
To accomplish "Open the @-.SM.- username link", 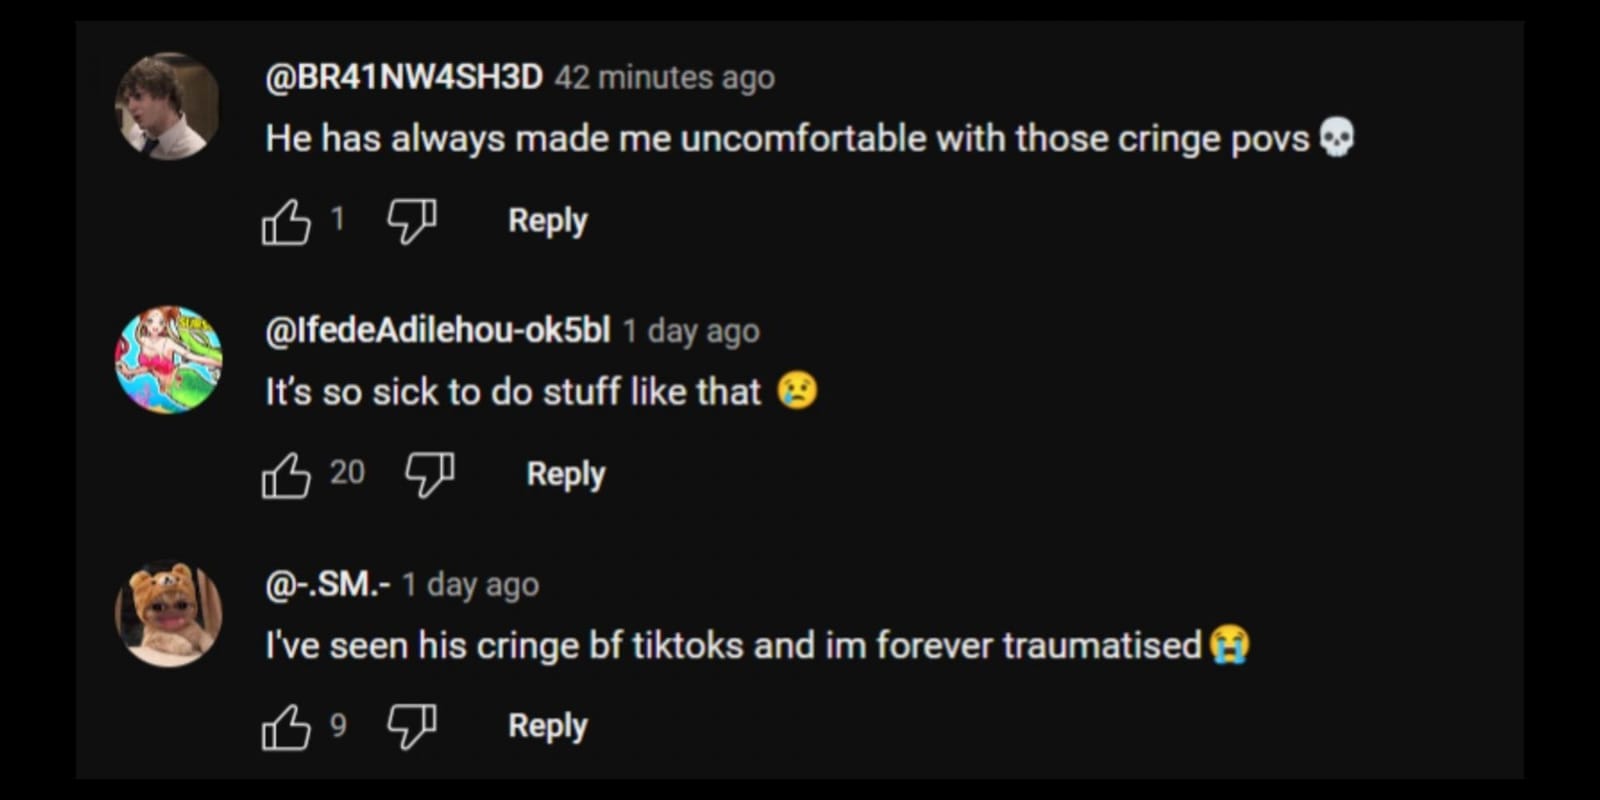I will tap(327, 584).
